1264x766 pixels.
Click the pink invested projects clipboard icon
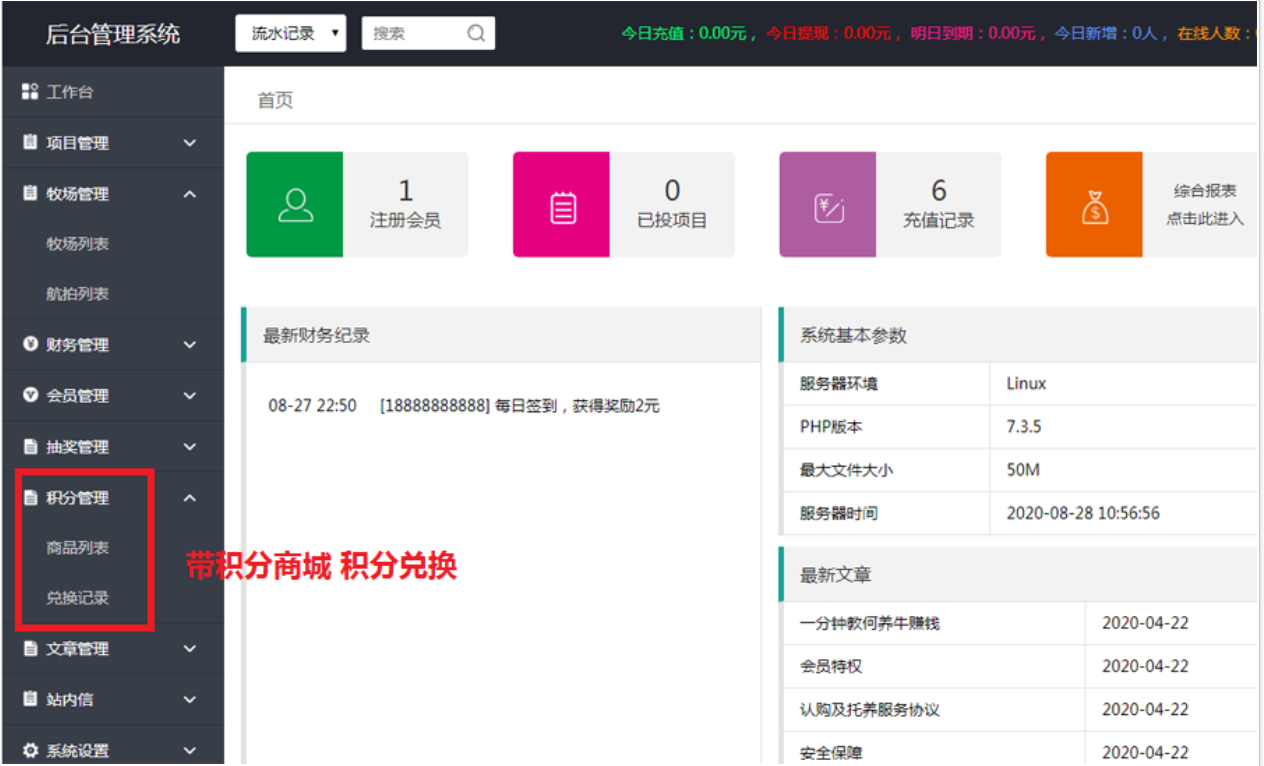[561, 204]
